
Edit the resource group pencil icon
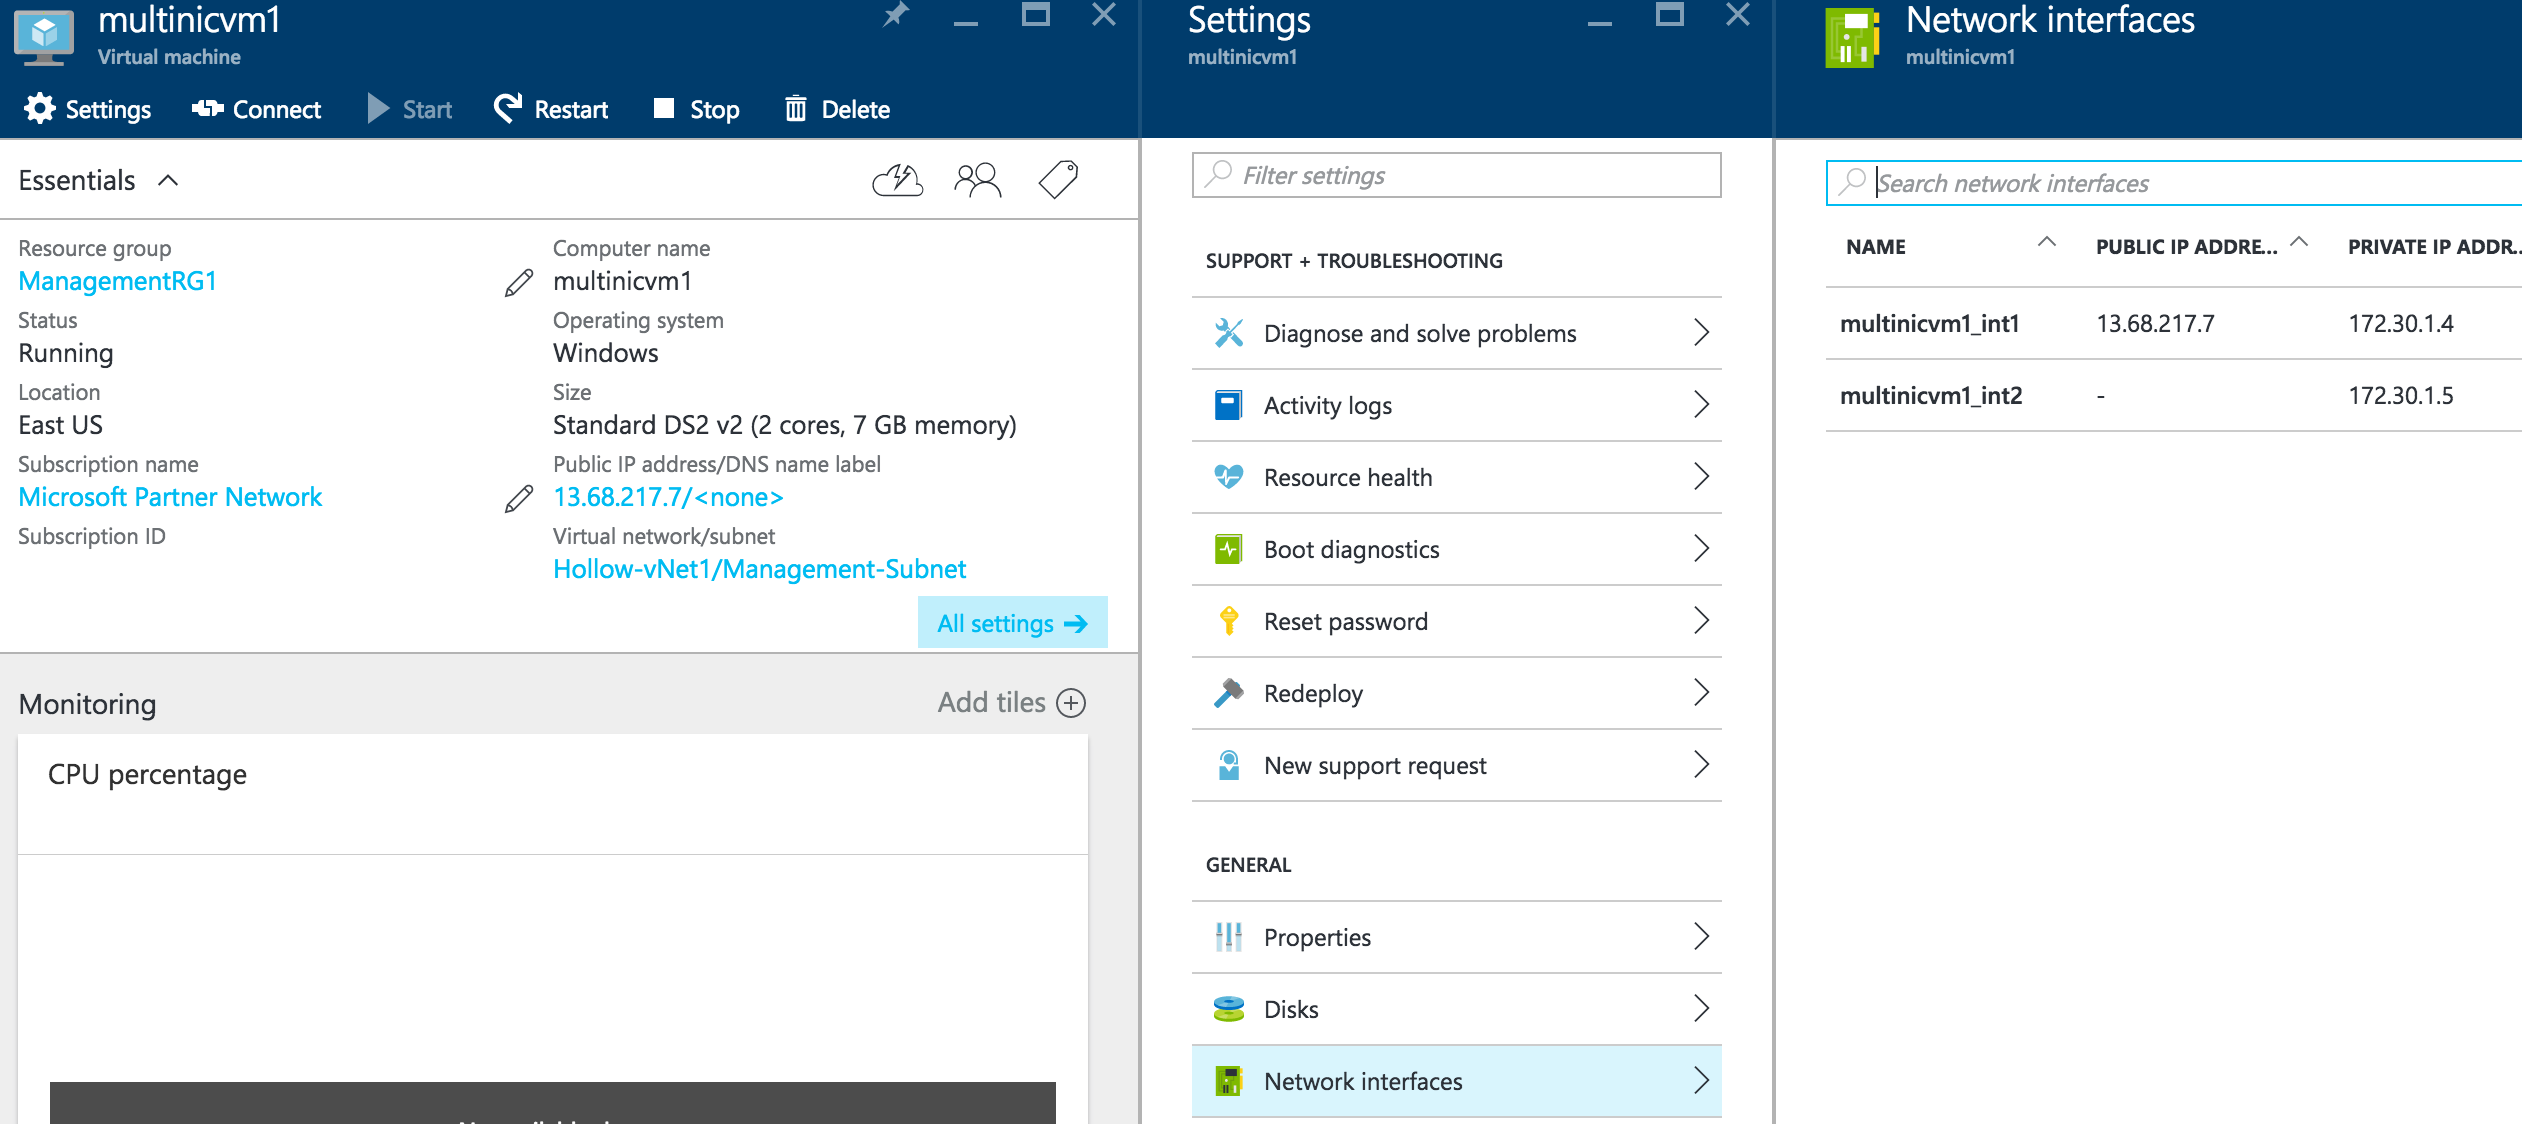coord(519,283)
